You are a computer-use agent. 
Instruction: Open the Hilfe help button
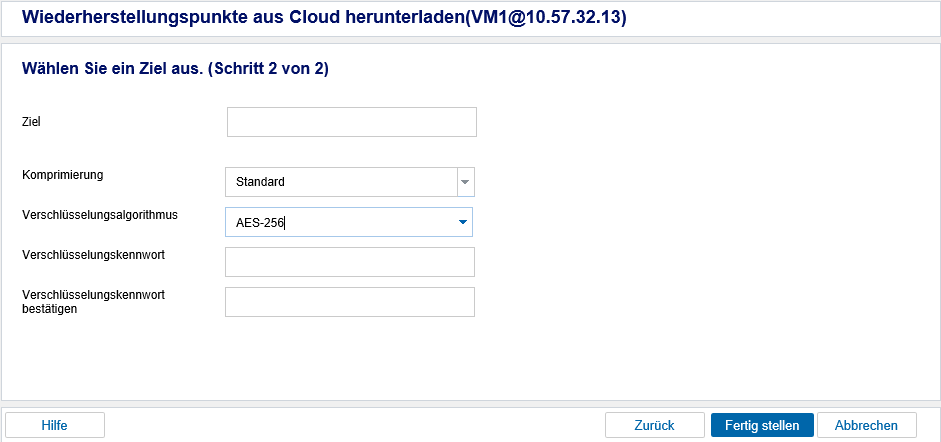(55, 425)
